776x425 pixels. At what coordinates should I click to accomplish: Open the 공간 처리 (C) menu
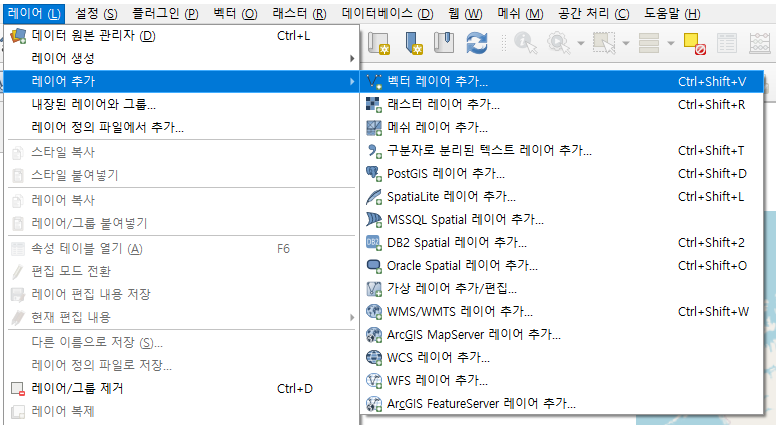pos(593,13)
